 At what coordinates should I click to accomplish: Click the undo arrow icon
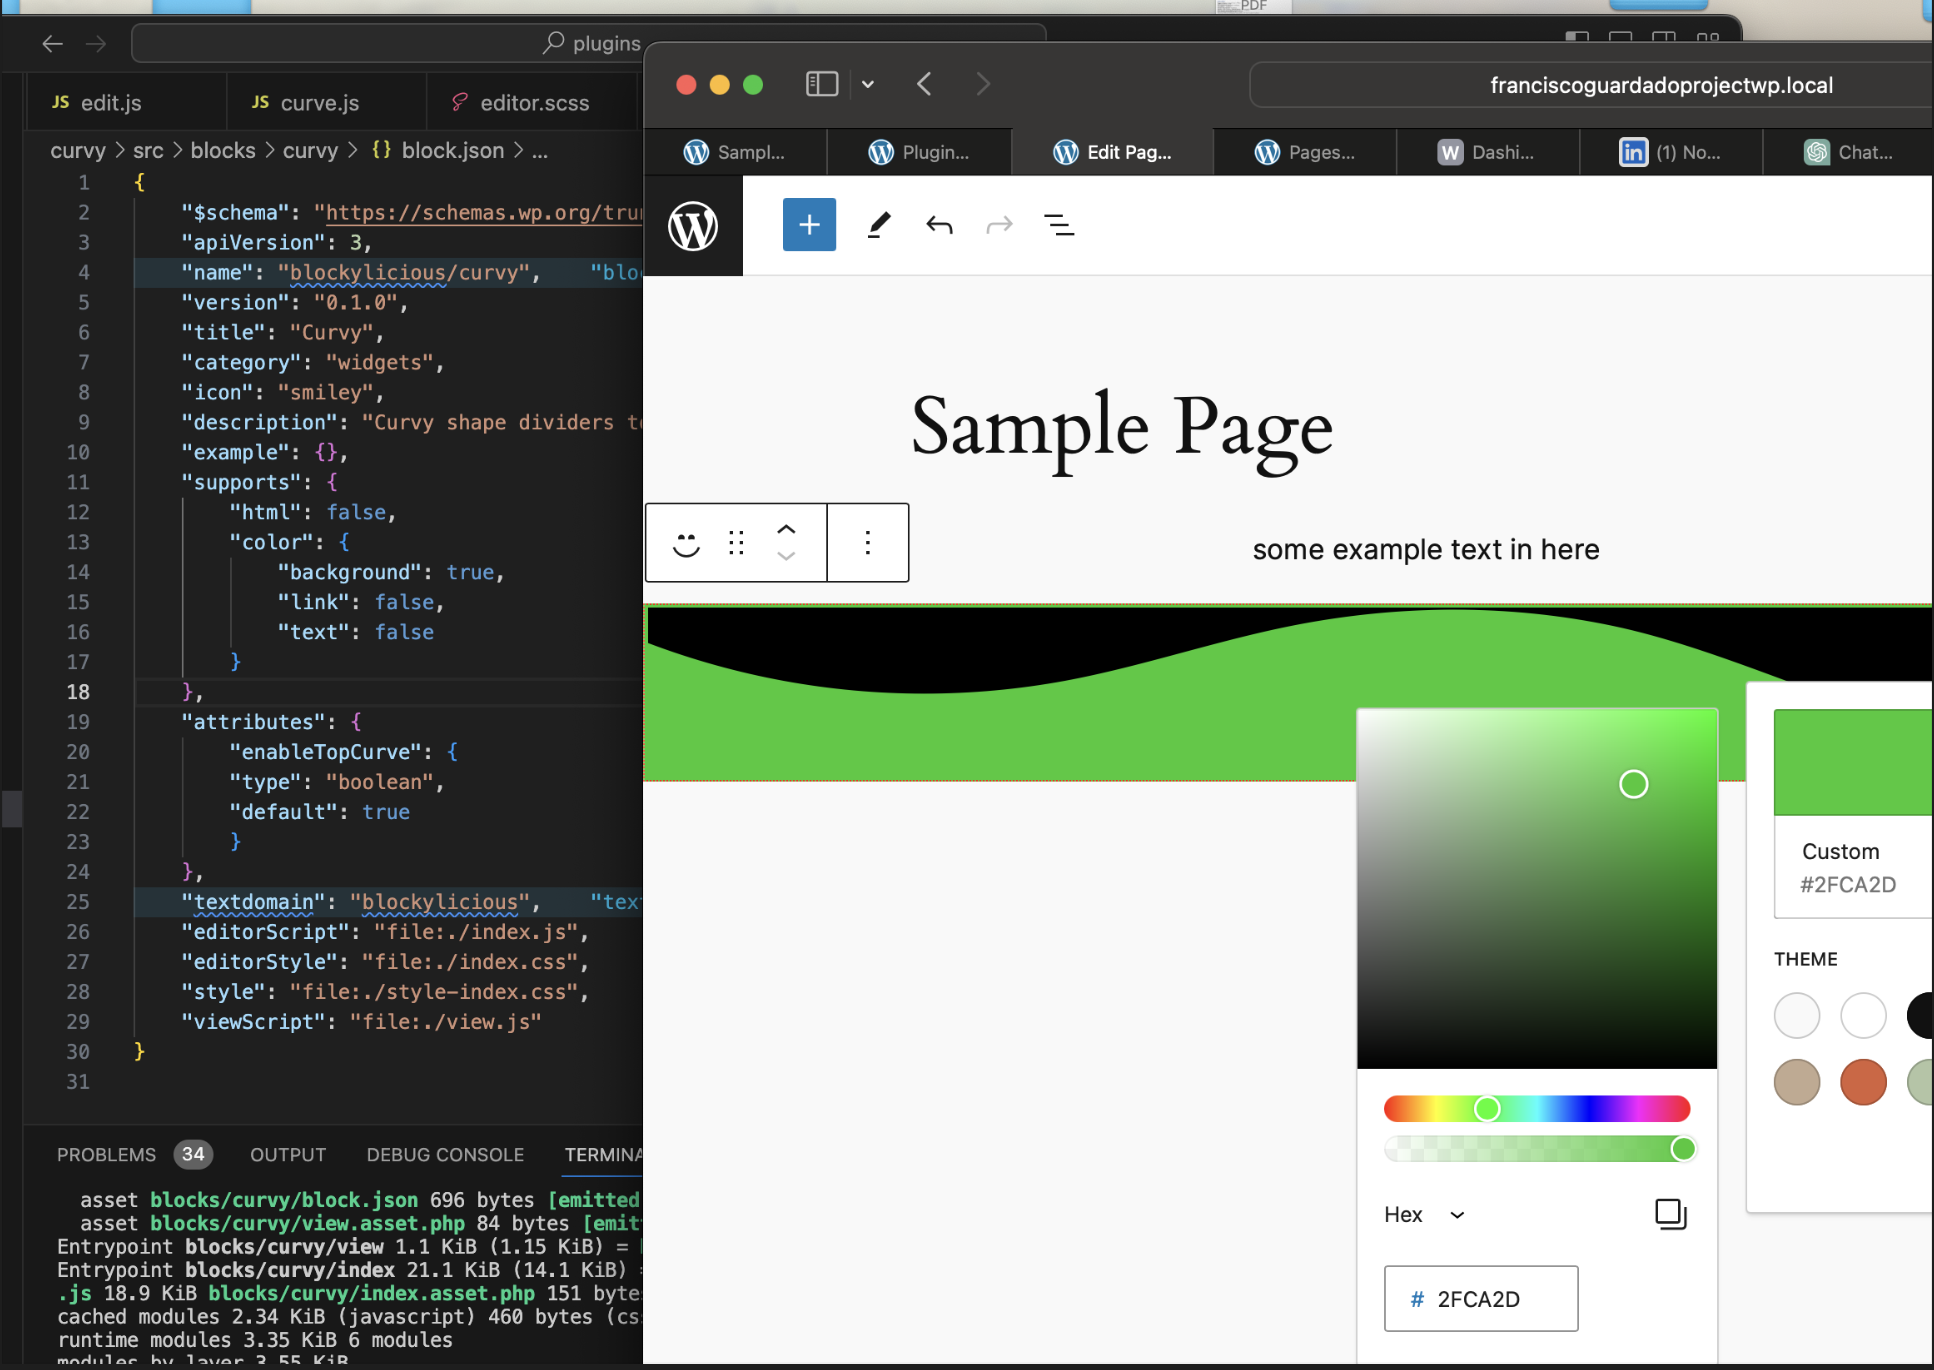pos(940,225)
